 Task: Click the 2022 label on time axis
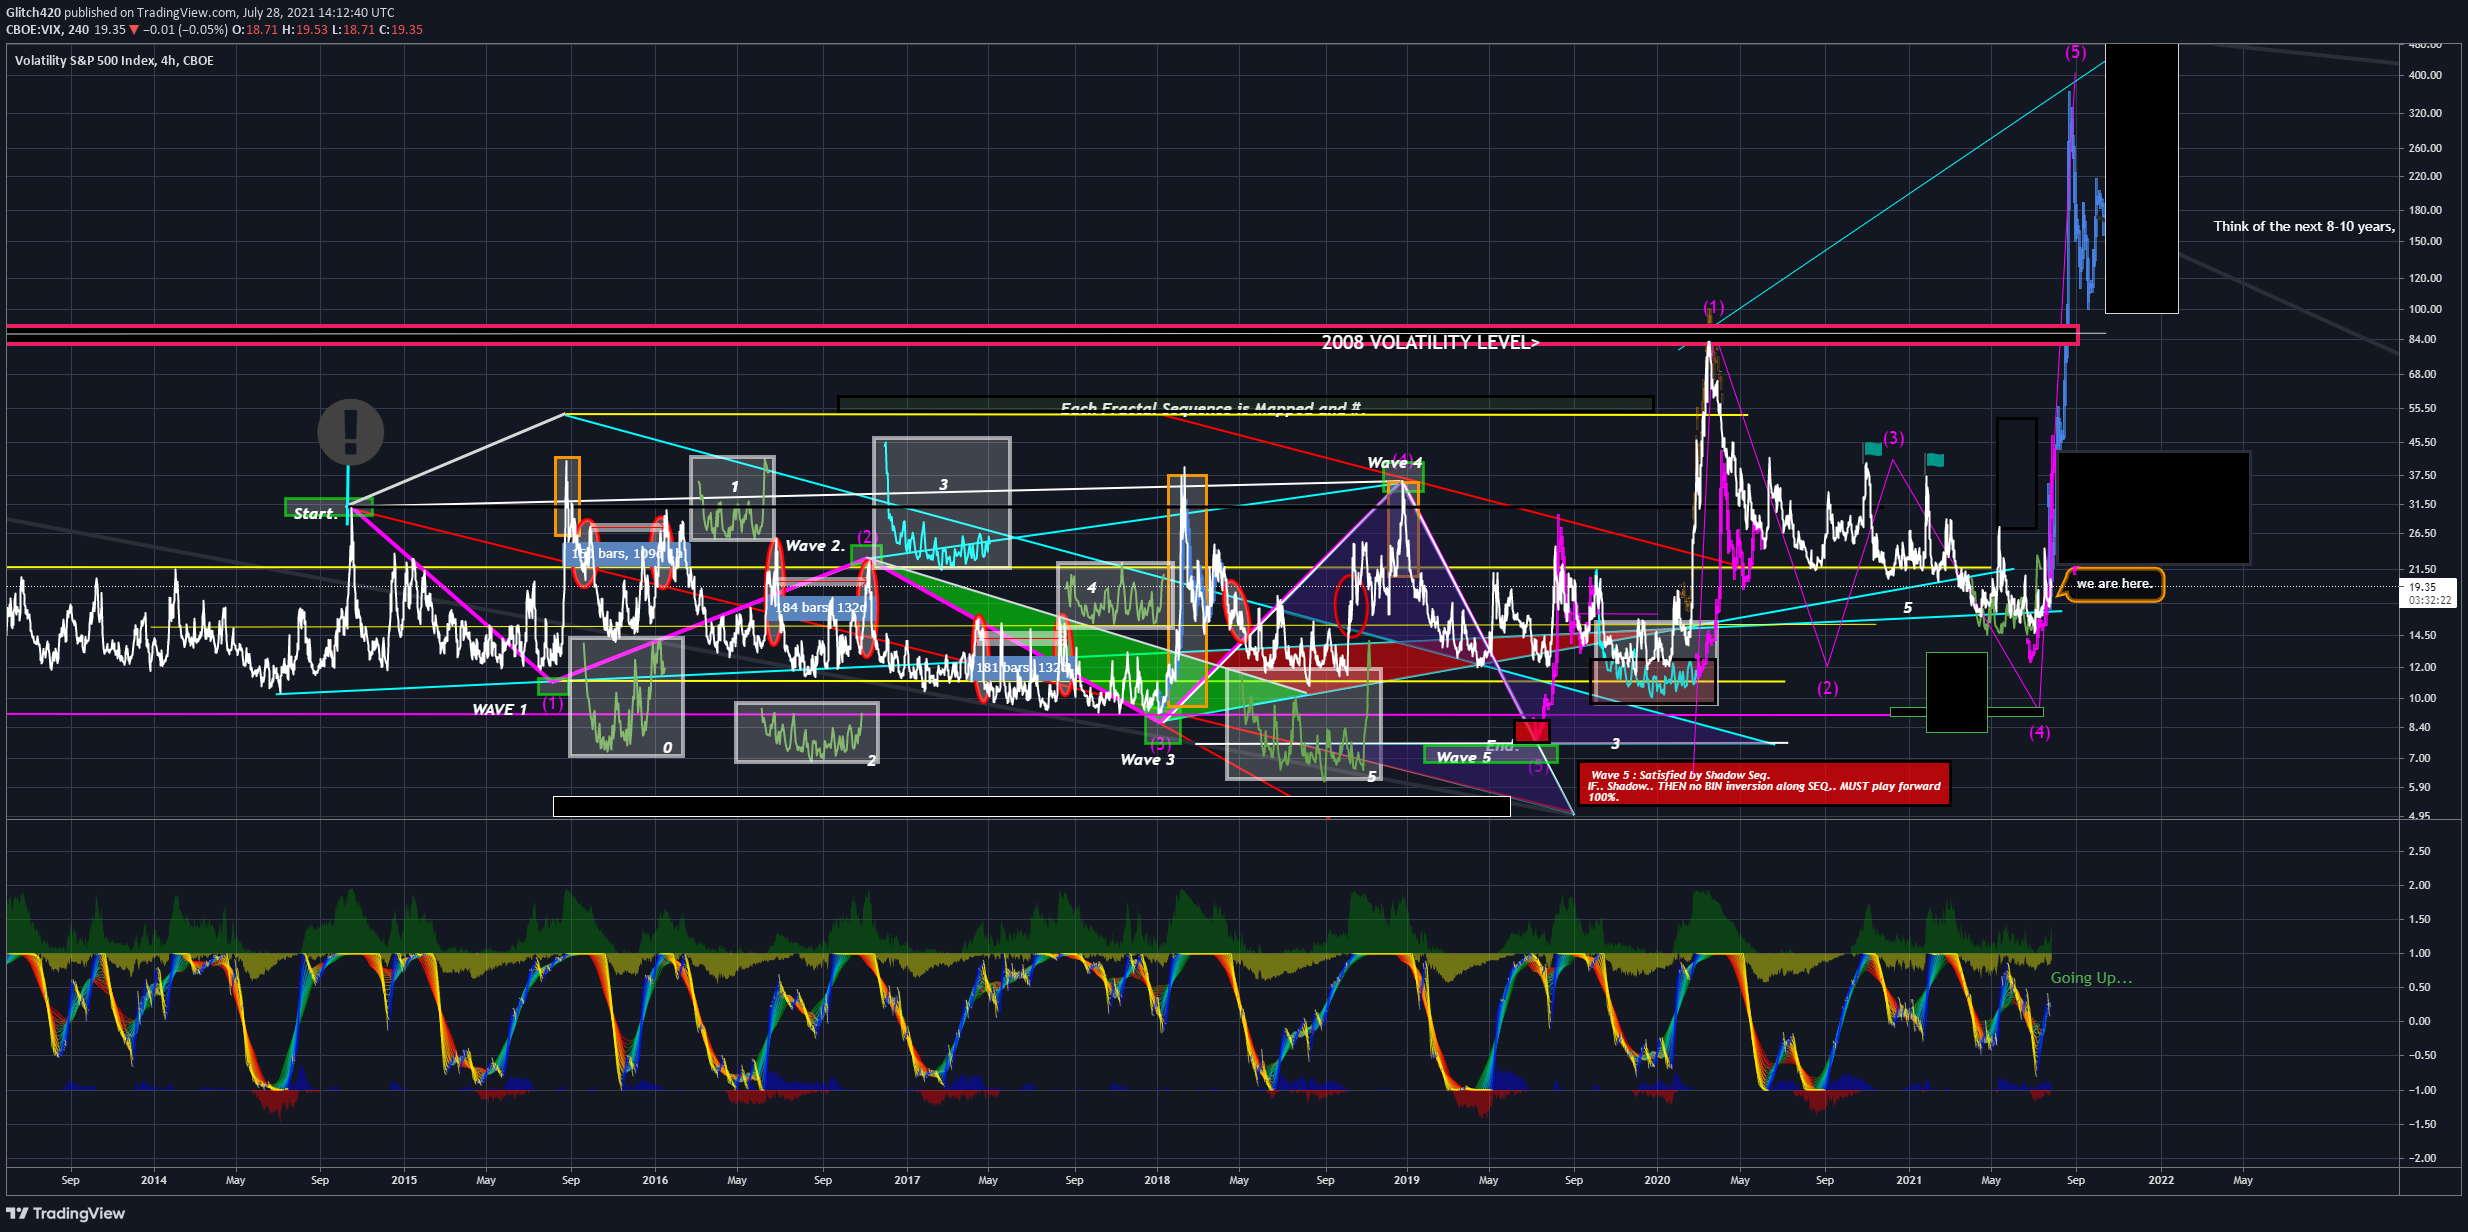(2161, 1180)
